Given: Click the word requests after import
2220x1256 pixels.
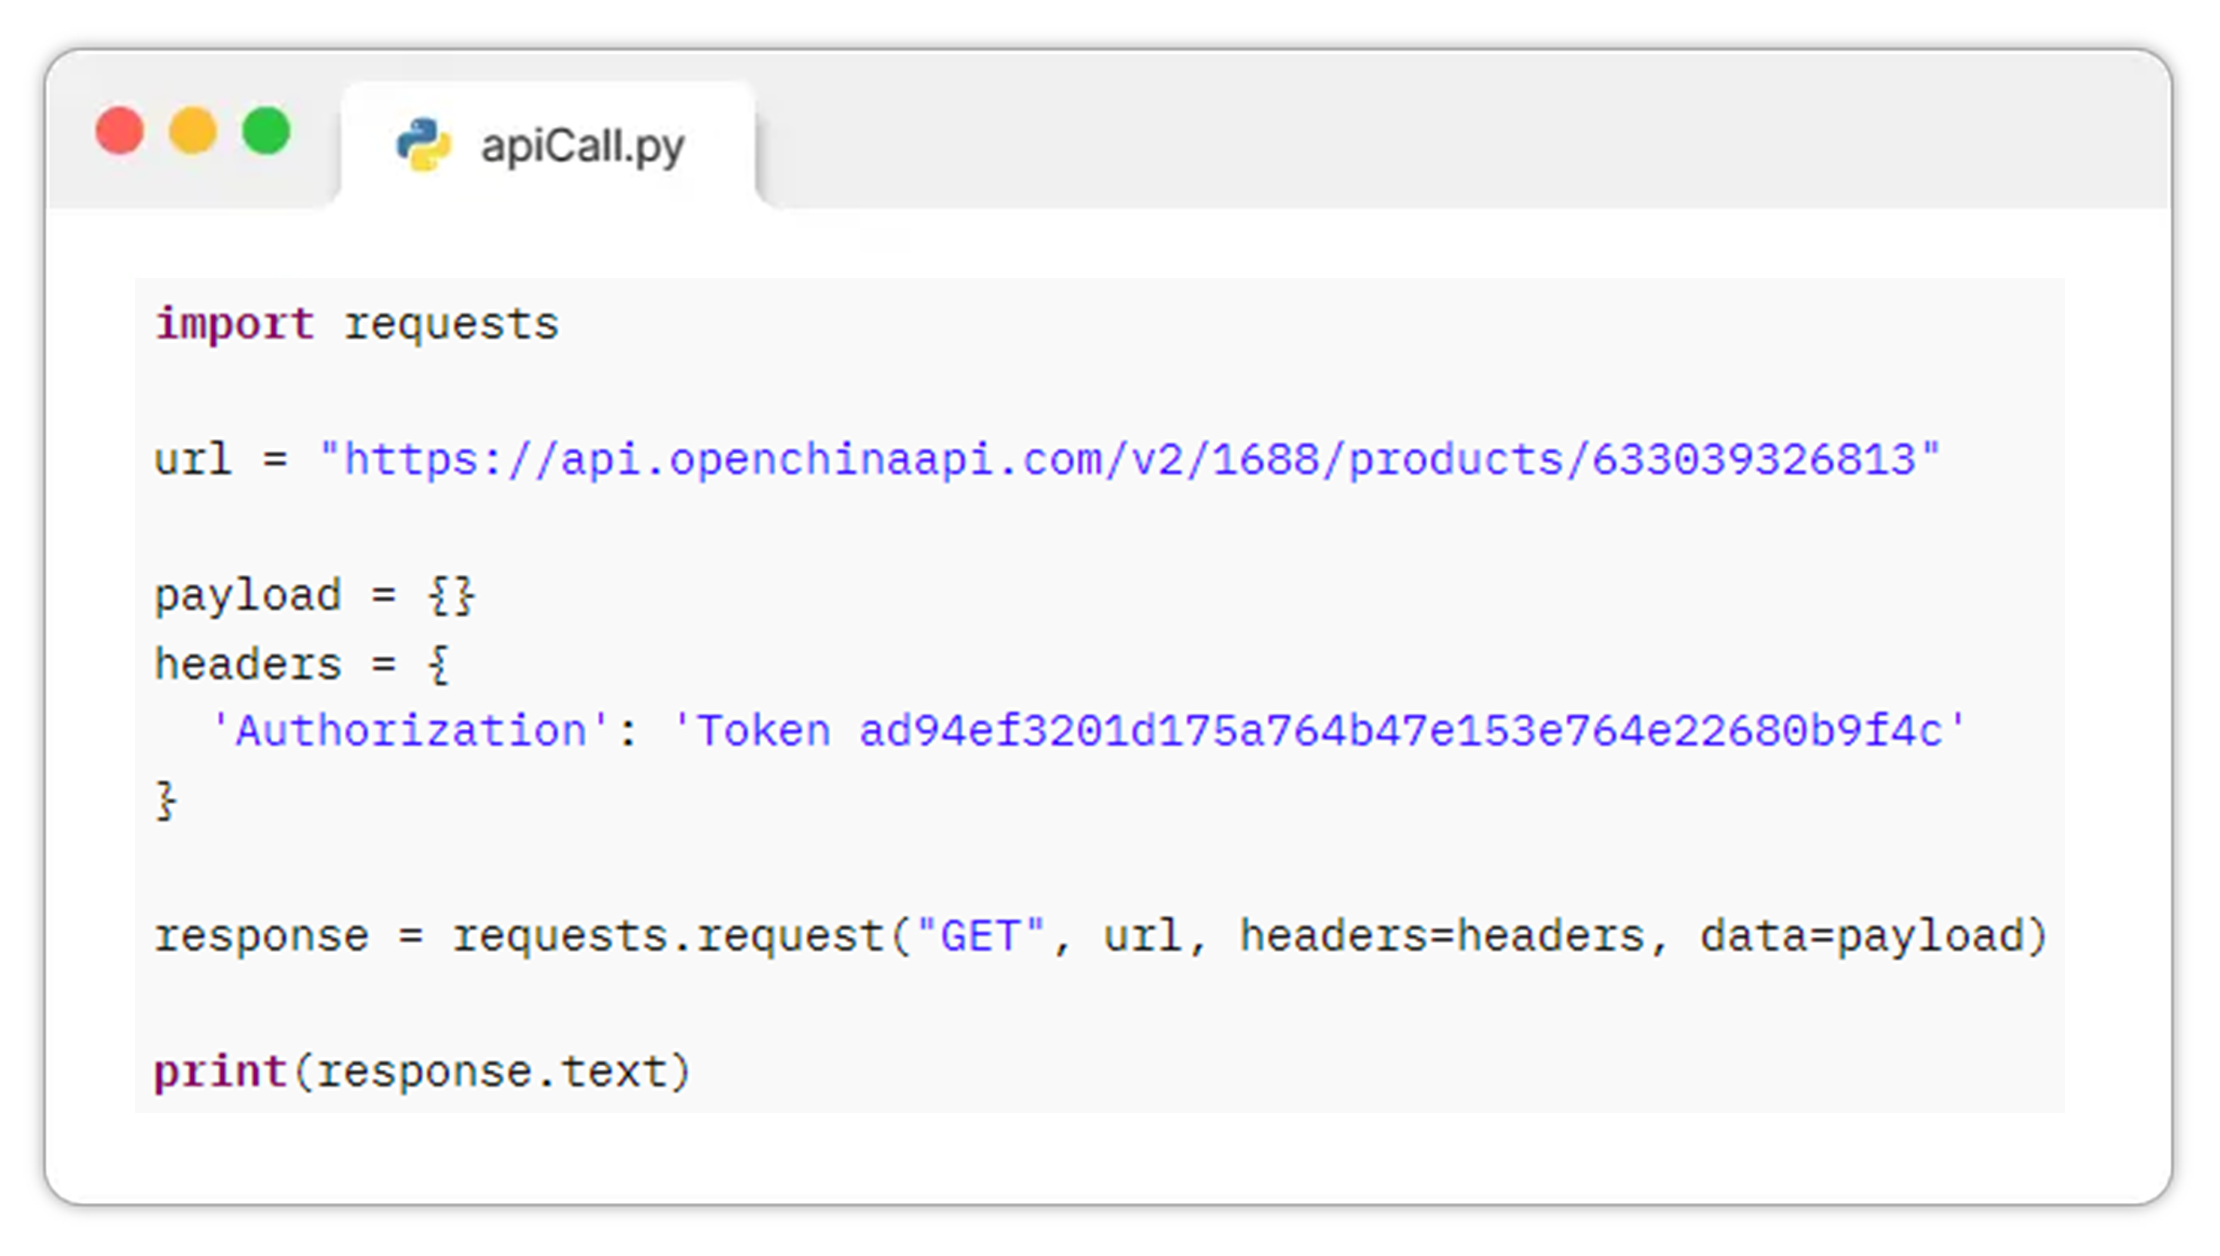Looking at the screenshot, I should (452, 326).
